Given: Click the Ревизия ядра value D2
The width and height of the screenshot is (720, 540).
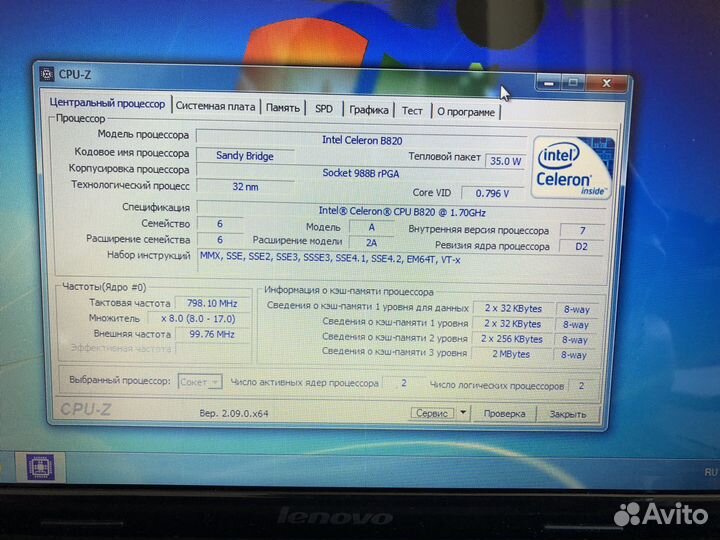Looking at the screenshot, I should click(x=581, y=247).
